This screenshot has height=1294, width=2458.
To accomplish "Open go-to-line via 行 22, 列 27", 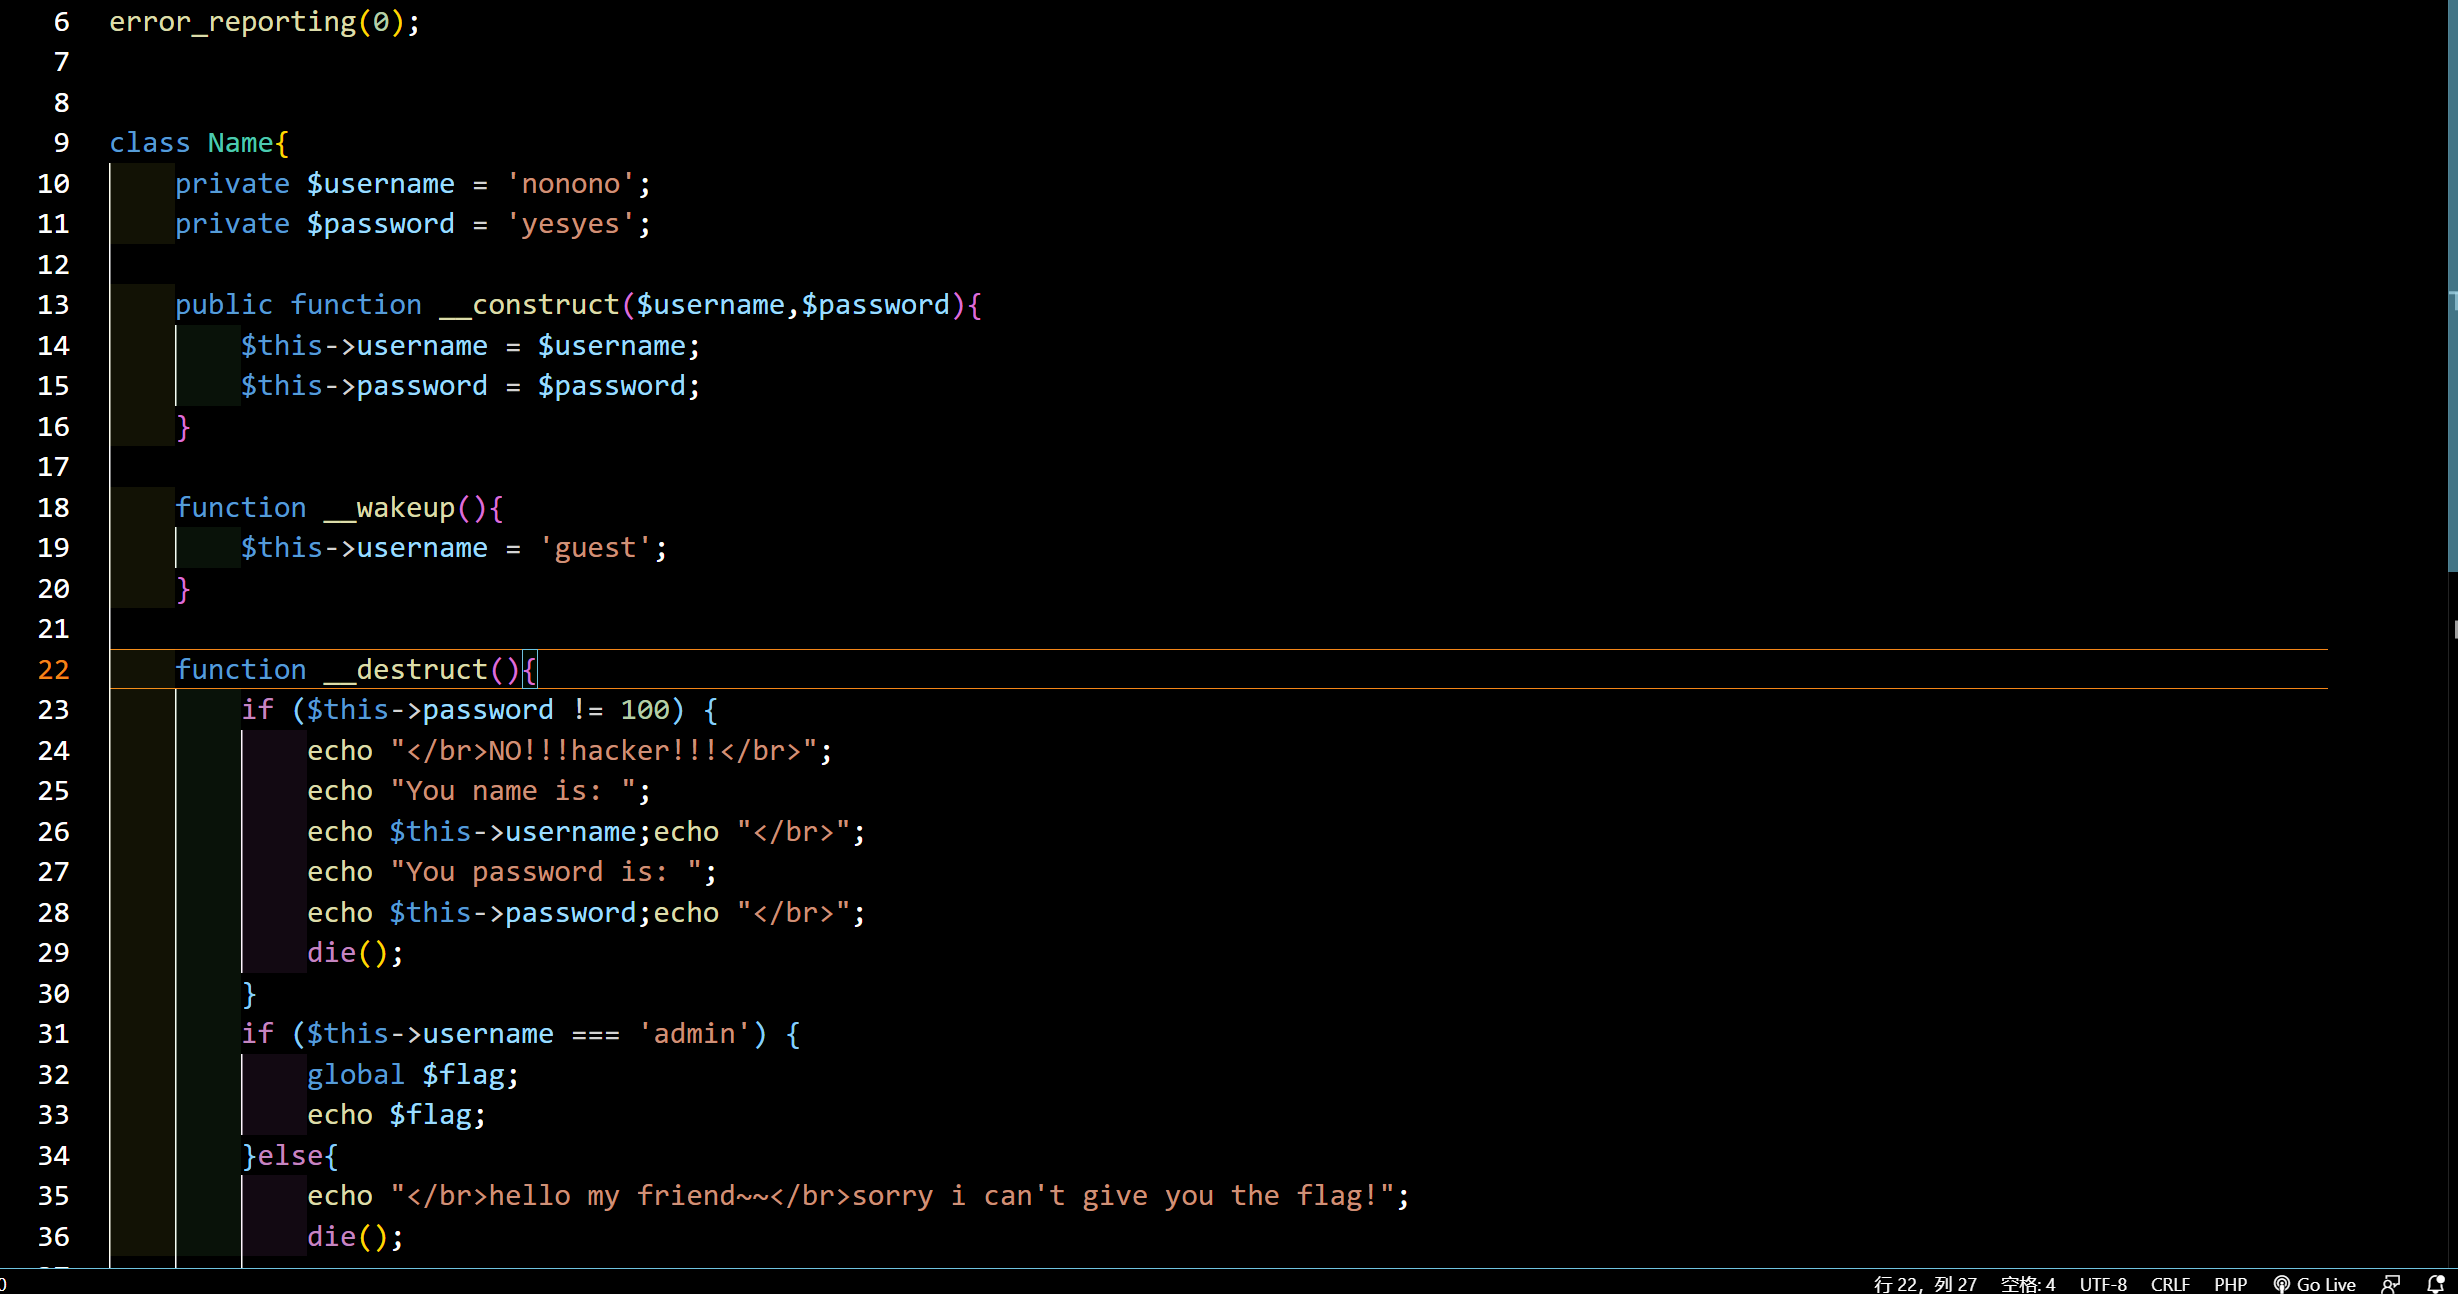I will [1925, 1284].
